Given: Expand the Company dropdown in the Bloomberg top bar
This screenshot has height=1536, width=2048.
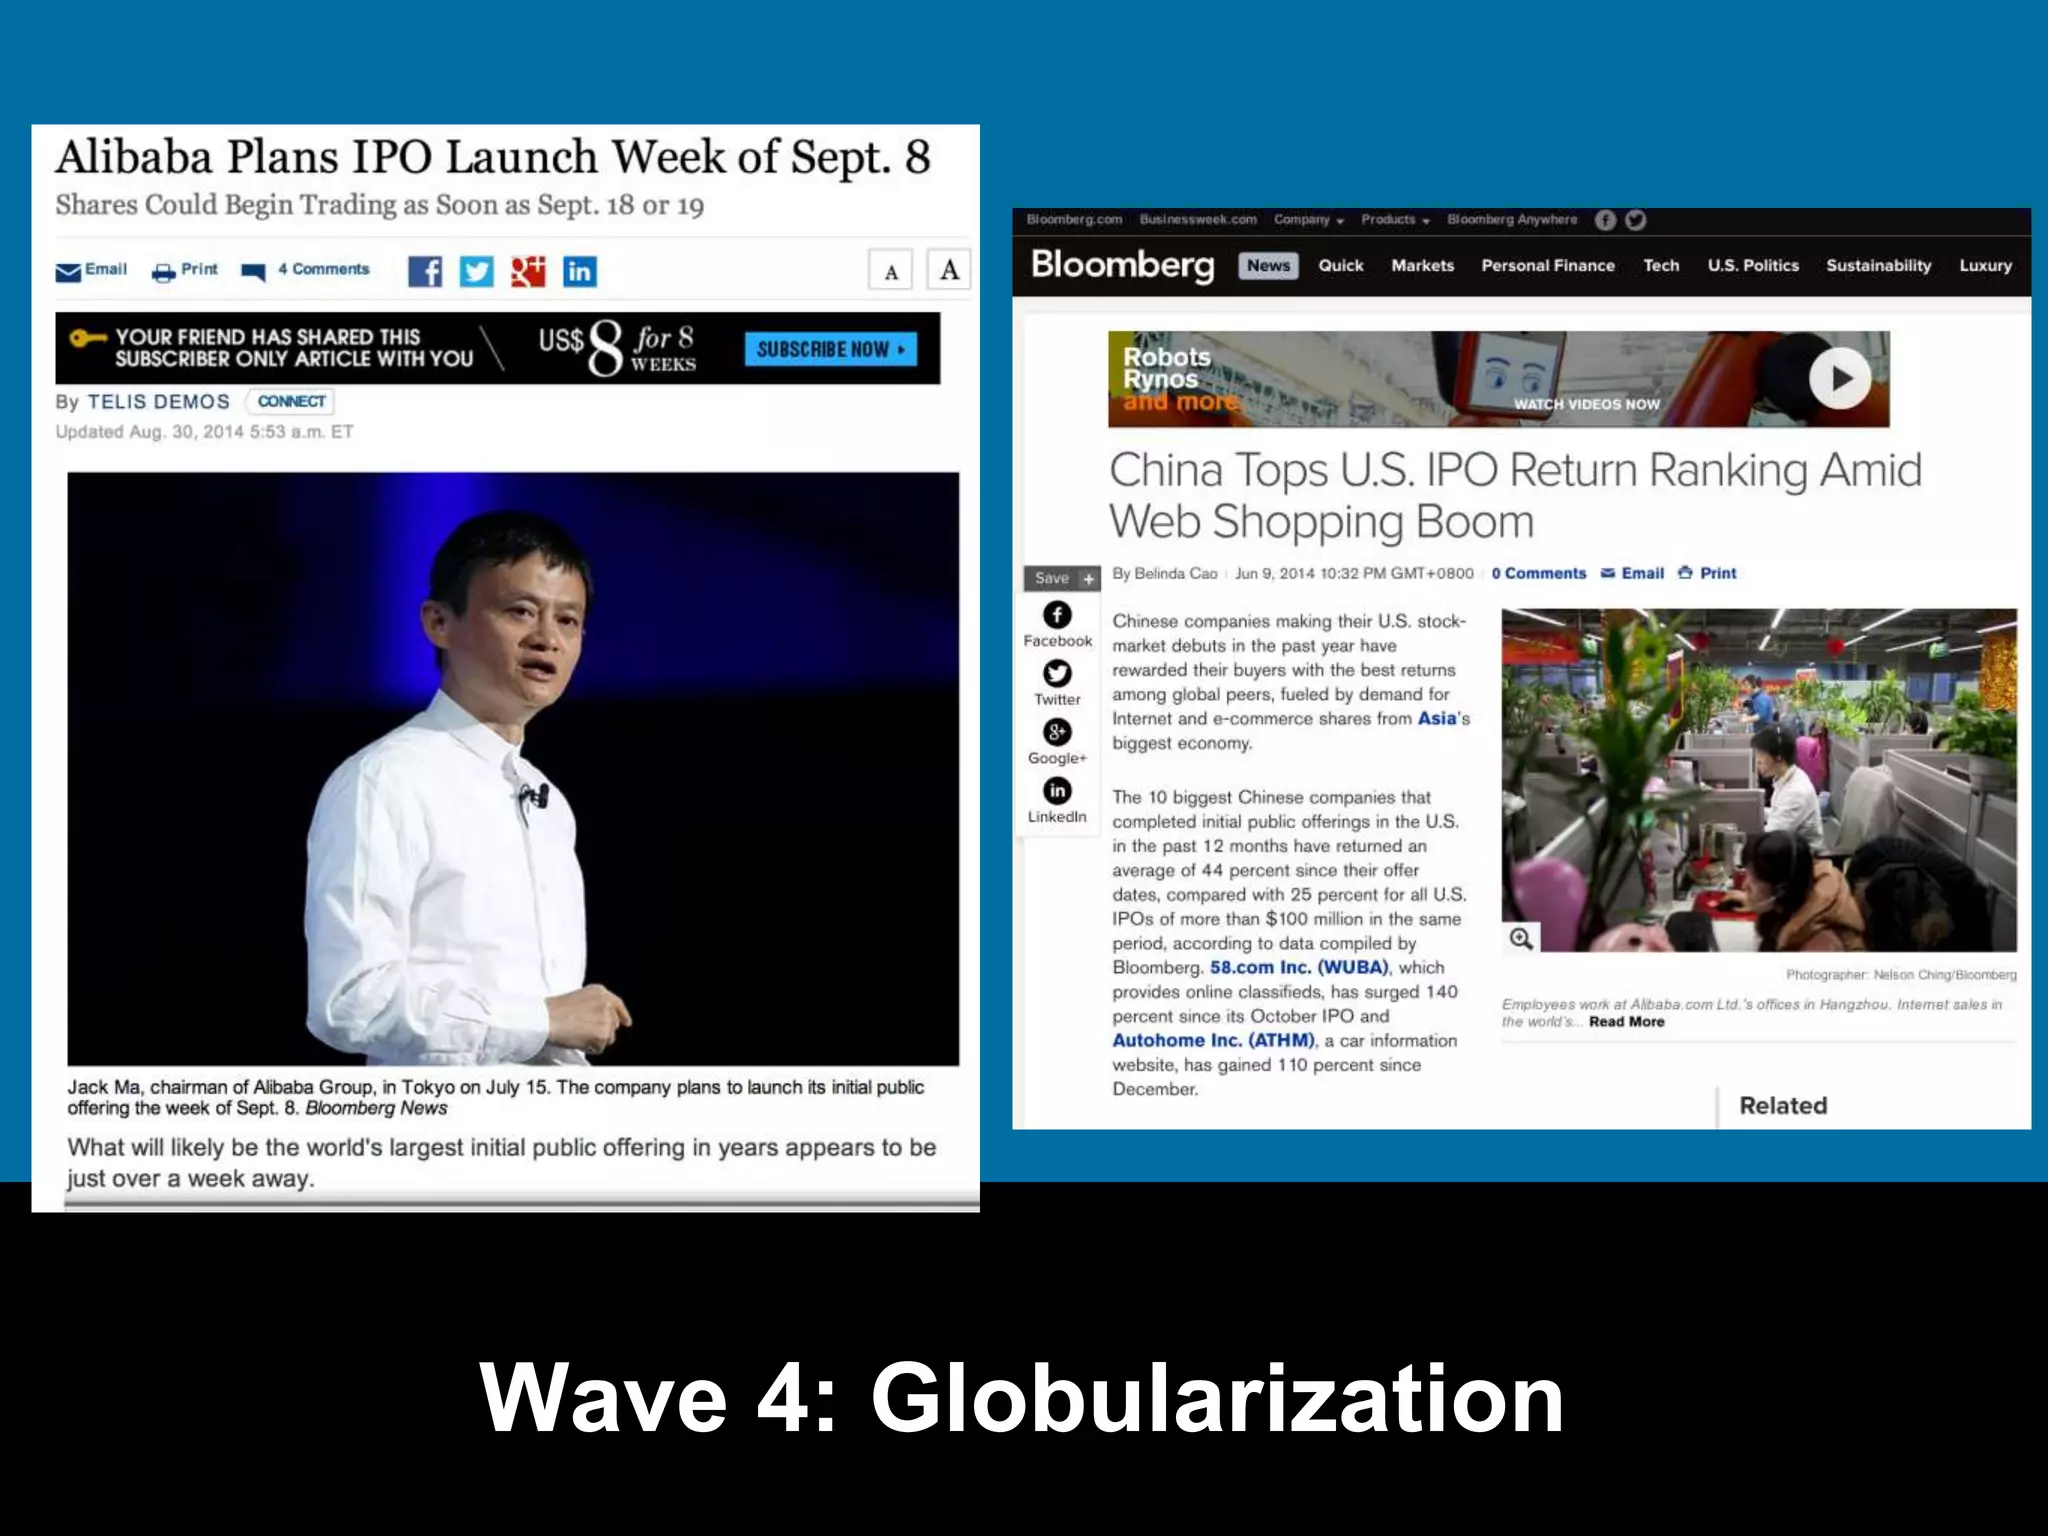Looking at the screenshot, I should coord(1309,220).
